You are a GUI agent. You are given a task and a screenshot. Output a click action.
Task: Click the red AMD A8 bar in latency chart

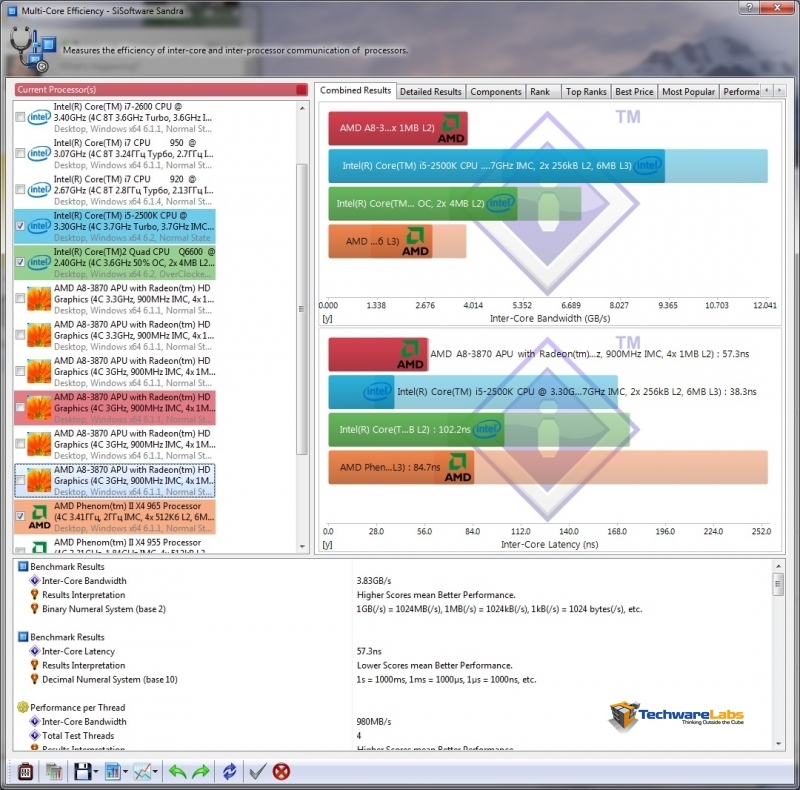pyautogui.click(x=378, y=354)
